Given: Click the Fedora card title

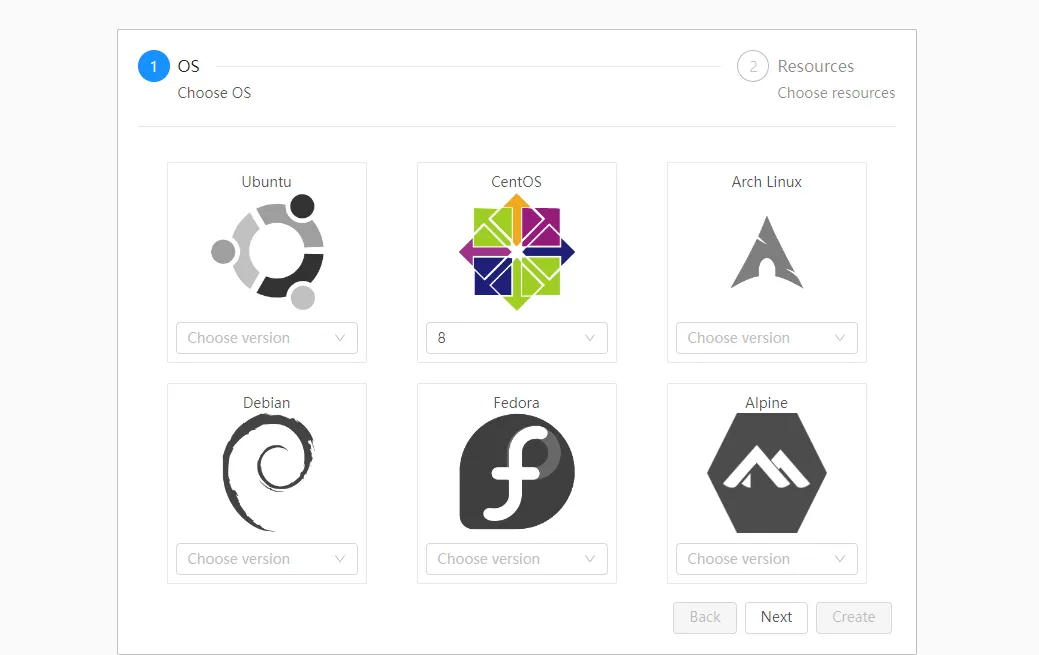Looking at the screenshot, I should coord(516,402).
